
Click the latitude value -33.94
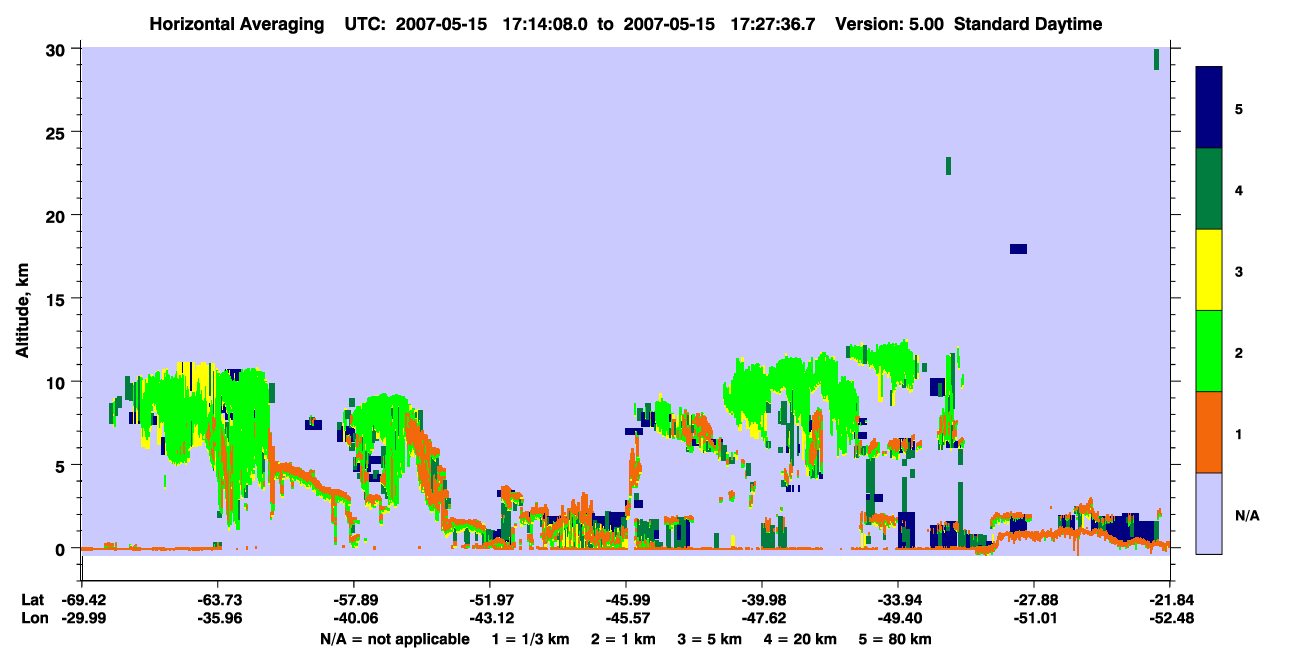[x=898, y=599]
